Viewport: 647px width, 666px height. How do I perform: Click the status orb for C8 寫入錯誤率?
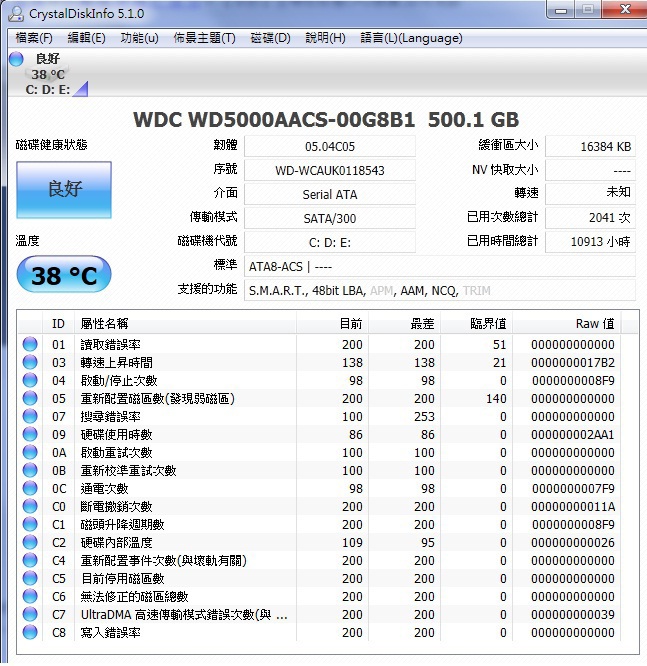30,633
